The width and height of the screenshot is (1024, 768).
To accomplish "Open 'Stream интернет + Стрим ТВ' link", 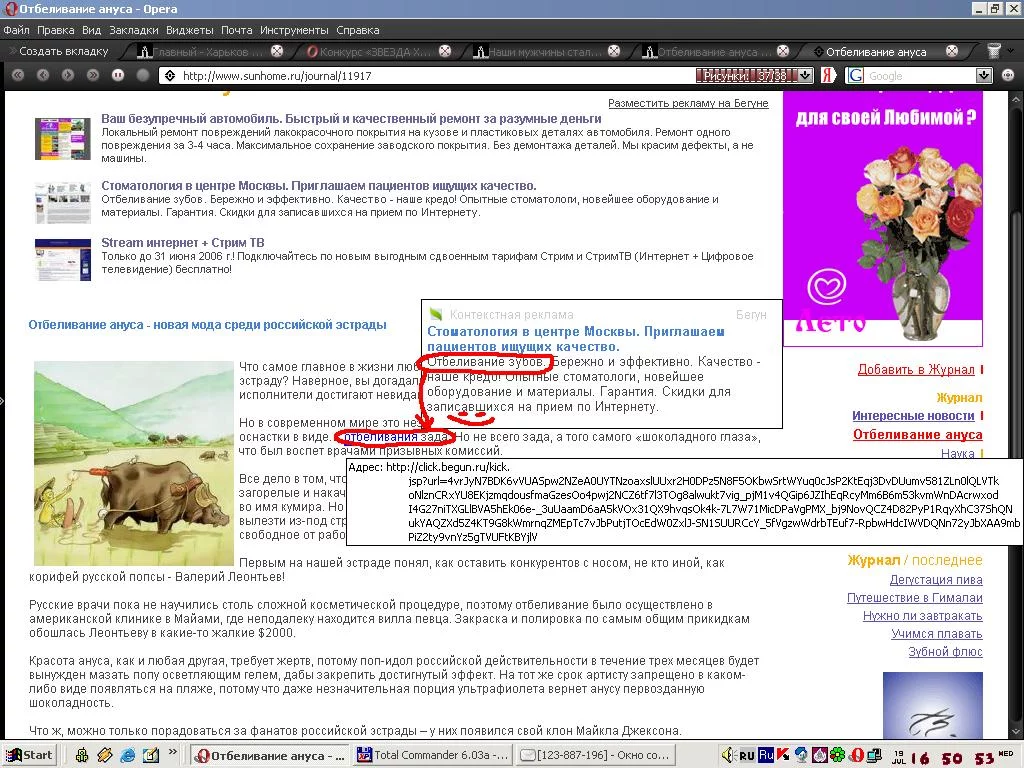I will (x=183, y=242).
